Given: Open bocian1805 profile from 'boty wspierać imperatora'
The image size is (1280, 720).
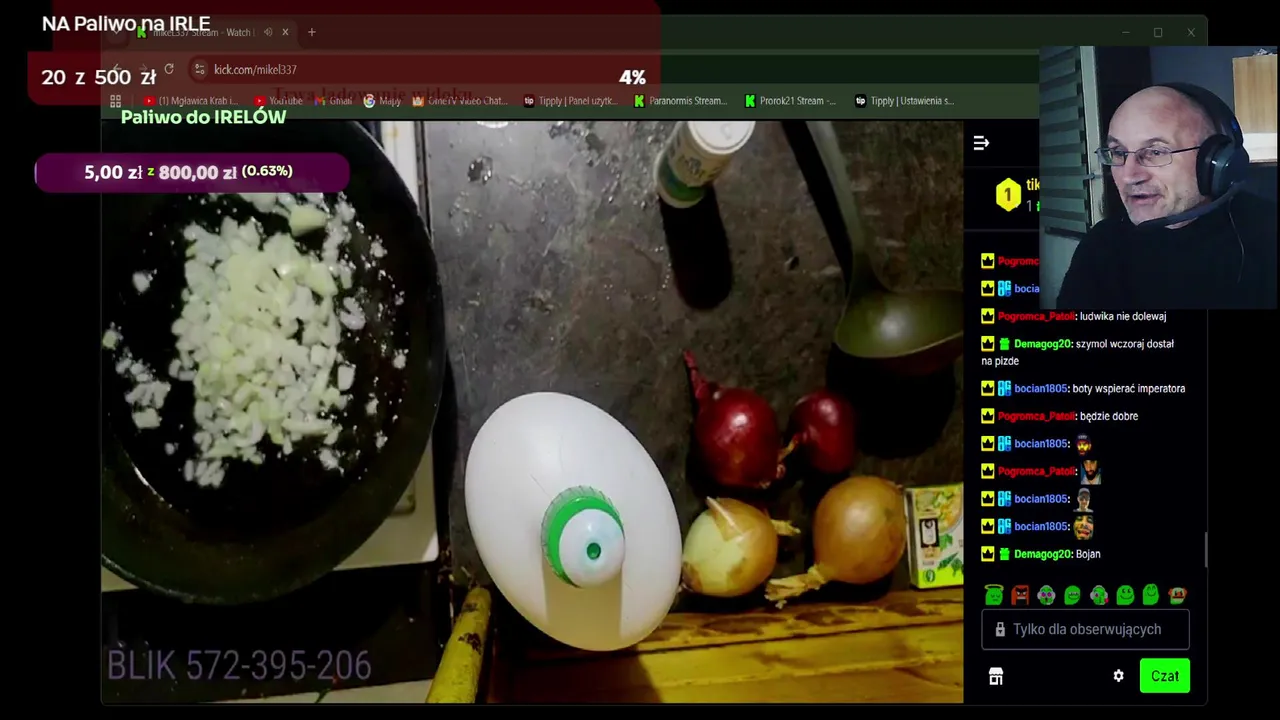Looking at the screenshot, I should click(x=1040, y=389).
